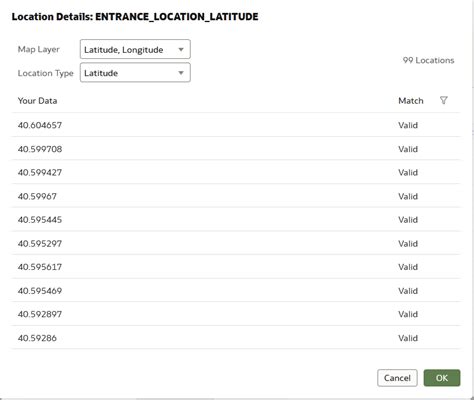
Task: Filter the Match column using funnel icon
Action: point(443,100)
